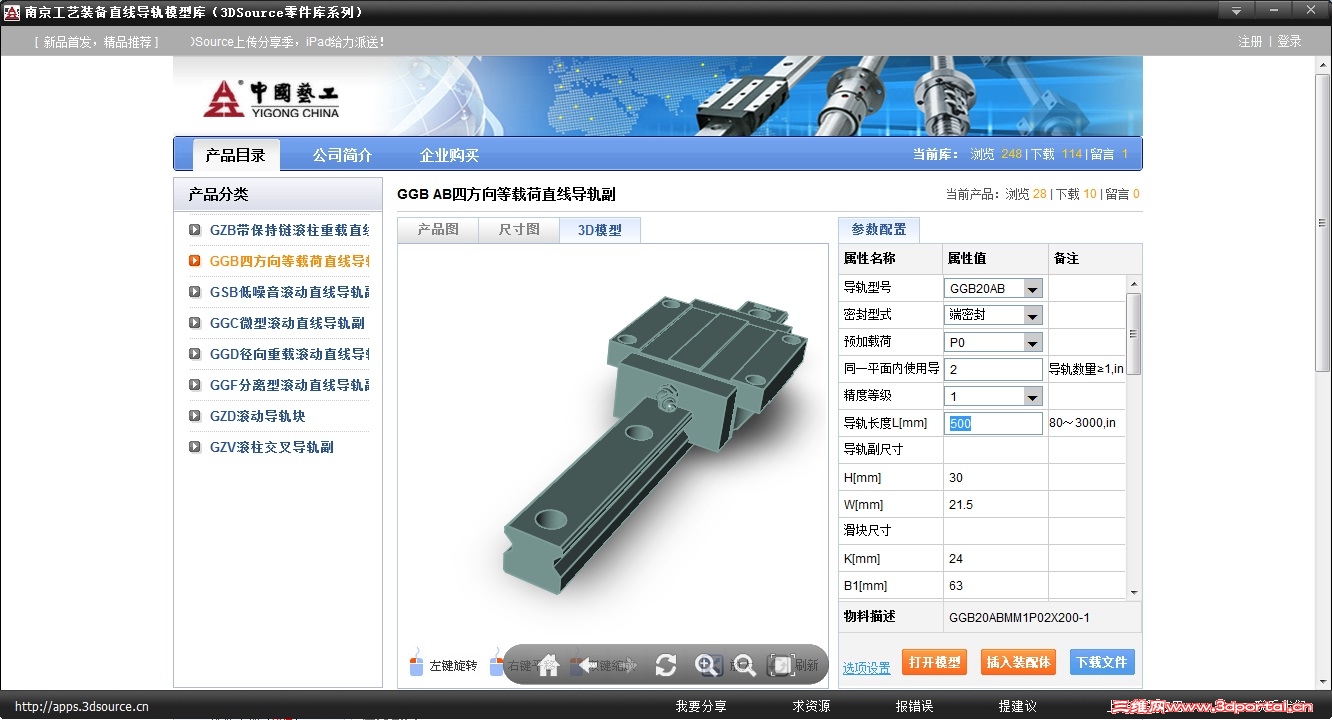Click the parameter table scroll-up arrow

(1133, 283)
